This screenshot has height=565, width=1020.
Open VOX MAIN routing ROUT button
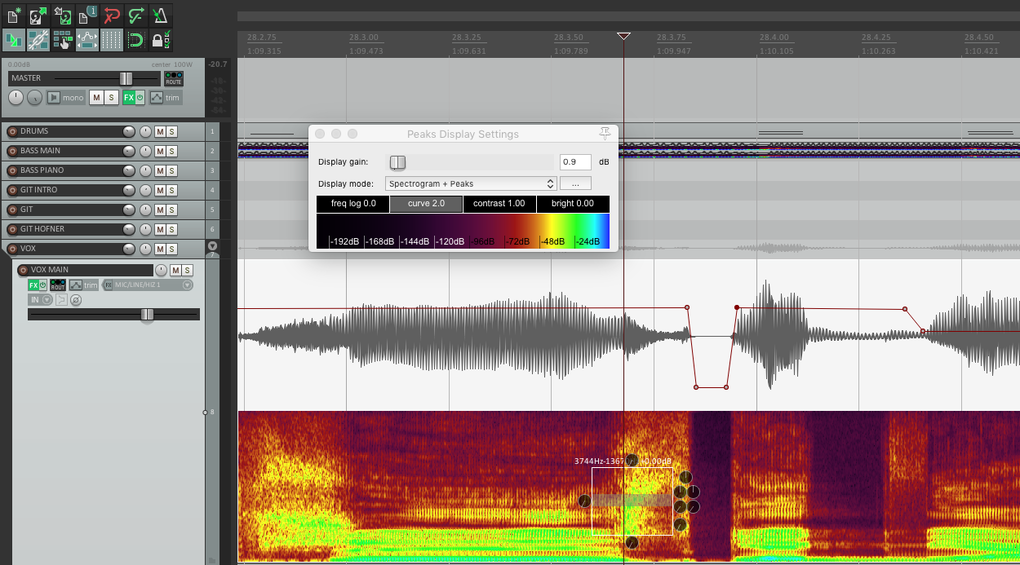(58, 285)
